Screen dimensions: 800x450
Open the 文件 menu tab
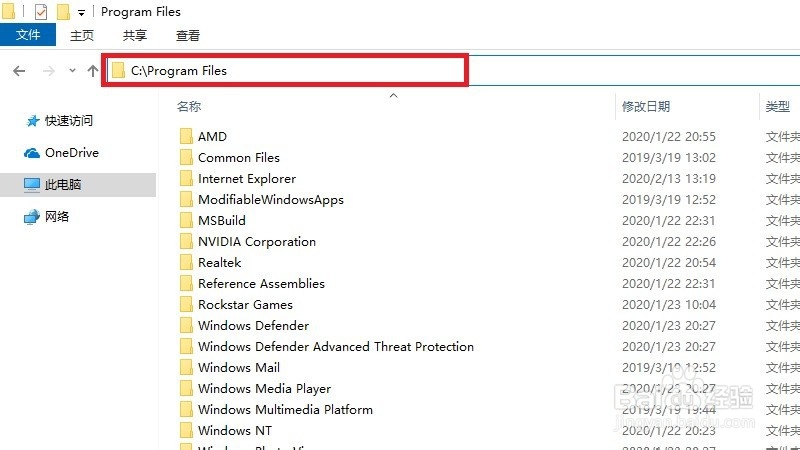(28, 35)
